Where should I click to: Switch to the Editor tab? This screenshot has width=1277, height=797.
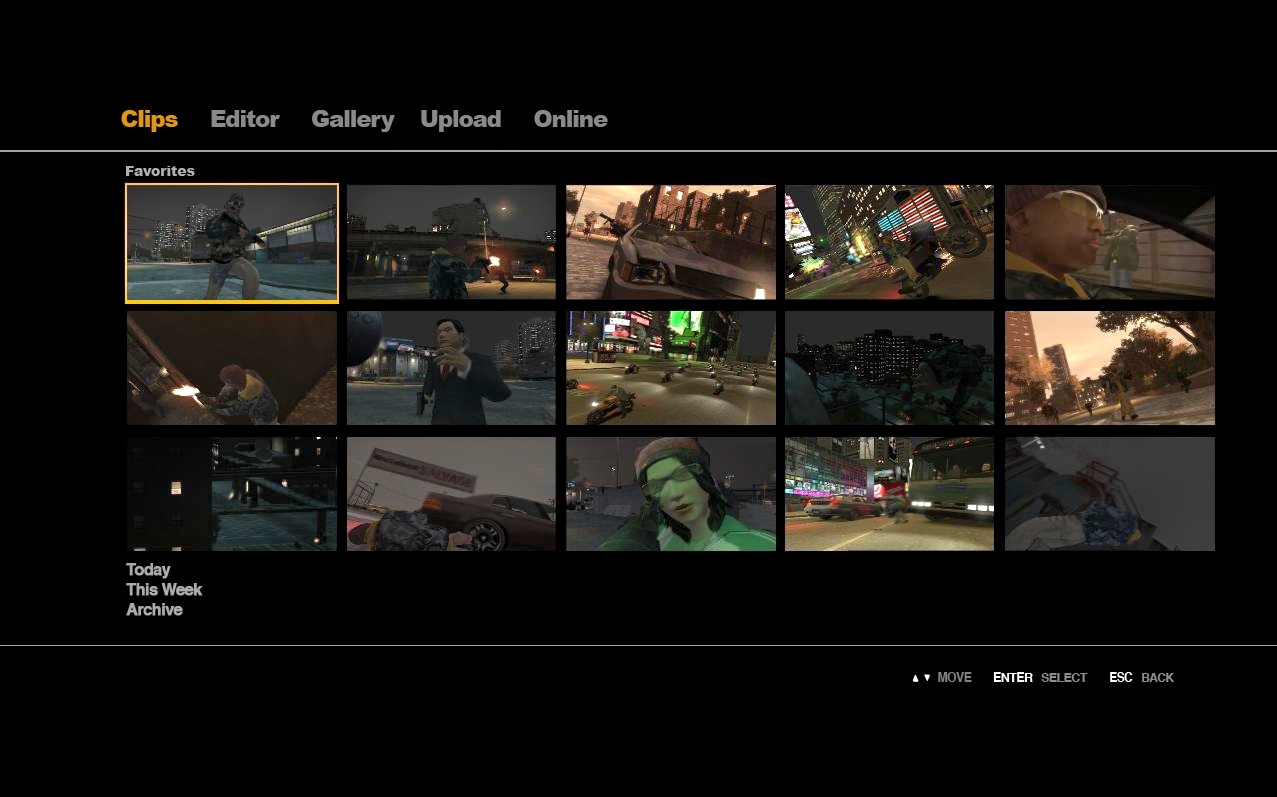click(x=244, y=119)
